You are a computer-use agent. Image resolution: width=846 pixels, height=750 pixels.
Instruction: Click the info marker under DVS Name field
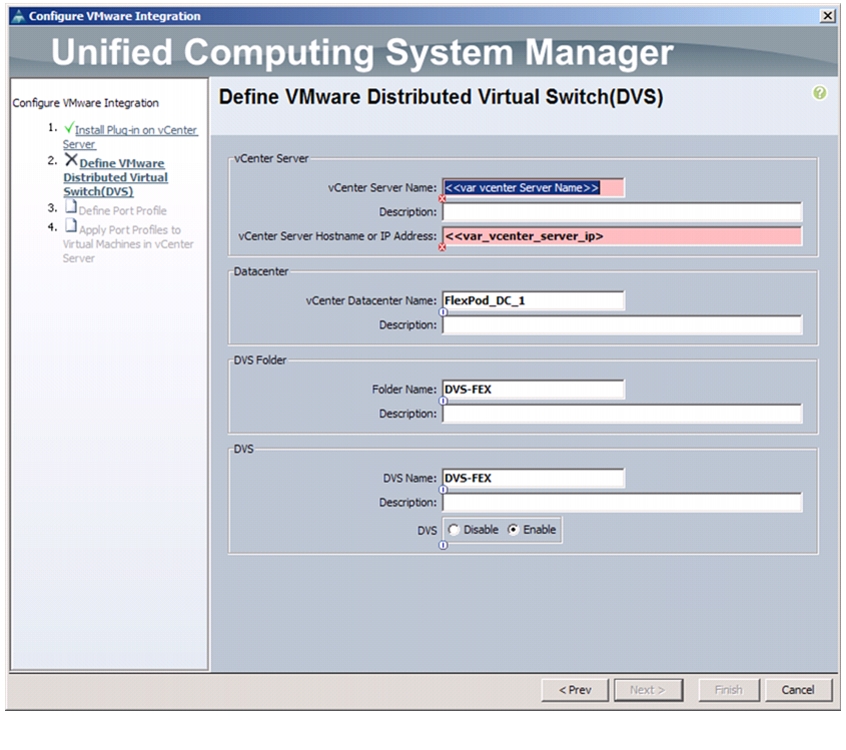click(443, 490)
